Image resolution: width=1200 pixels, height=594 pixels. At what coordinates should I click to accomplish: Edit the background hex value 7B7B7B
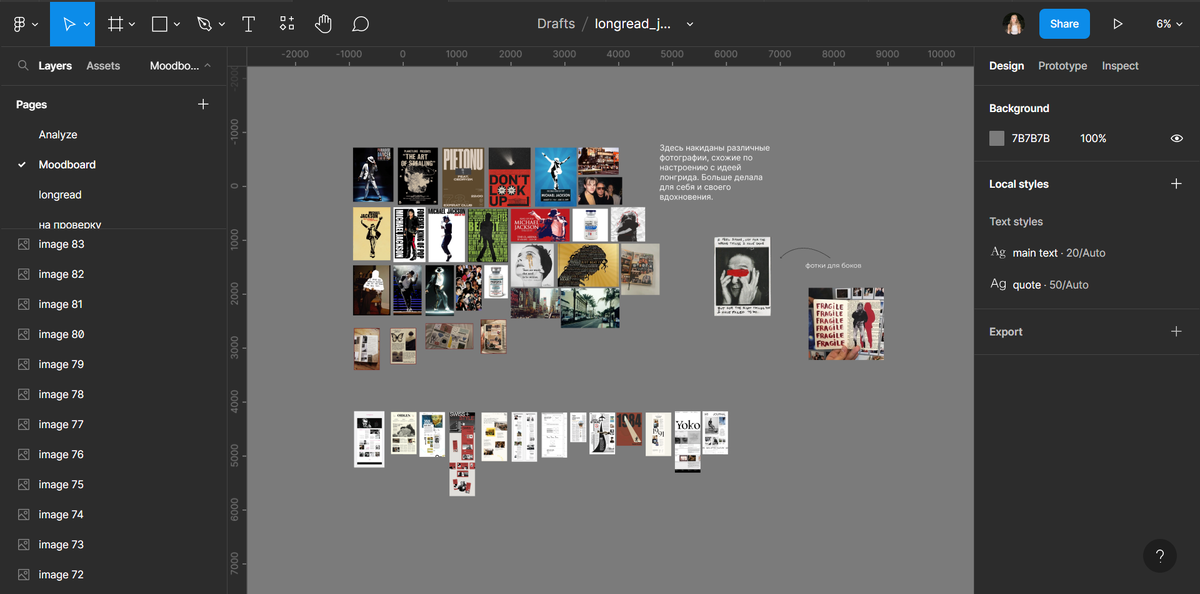tap(1031, 138)
